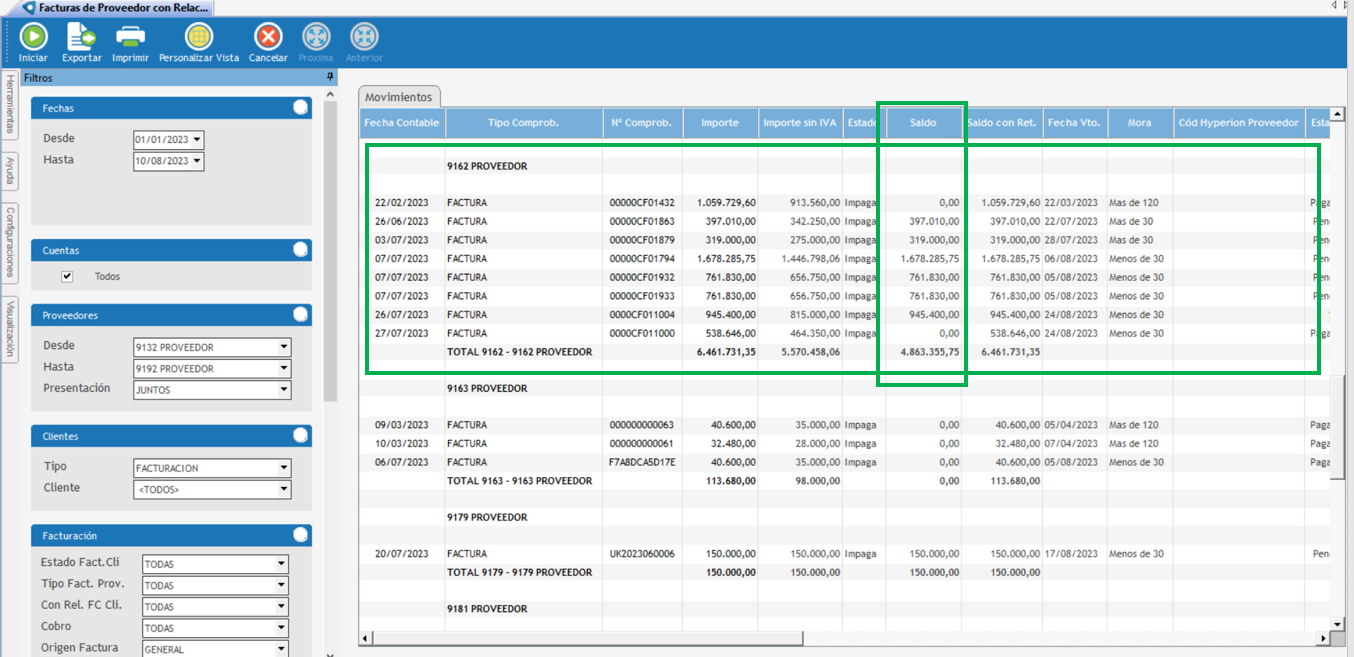Click the Exportar icon

pyautogui.click(x=81, y=38)
